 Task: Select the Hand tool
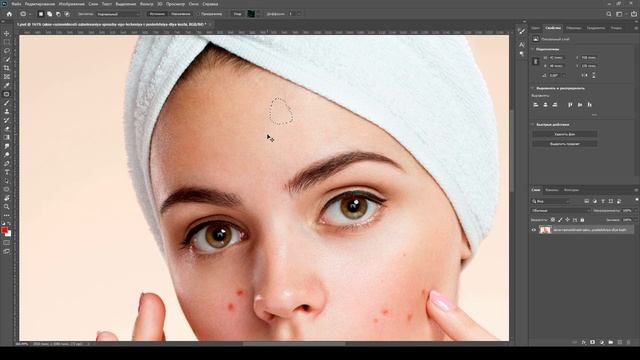(x=7, y=198)
